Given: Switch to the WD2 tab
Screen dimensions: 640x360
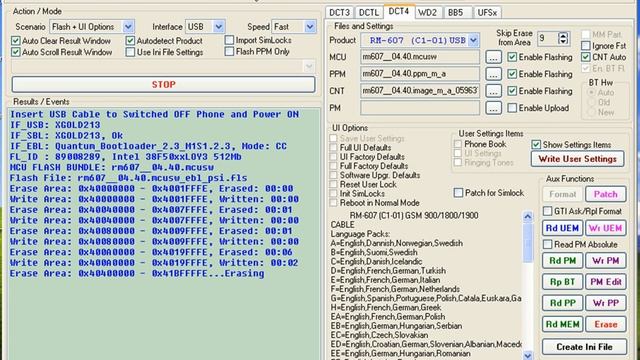Looking at the screenshot, I should click(427, 13).
